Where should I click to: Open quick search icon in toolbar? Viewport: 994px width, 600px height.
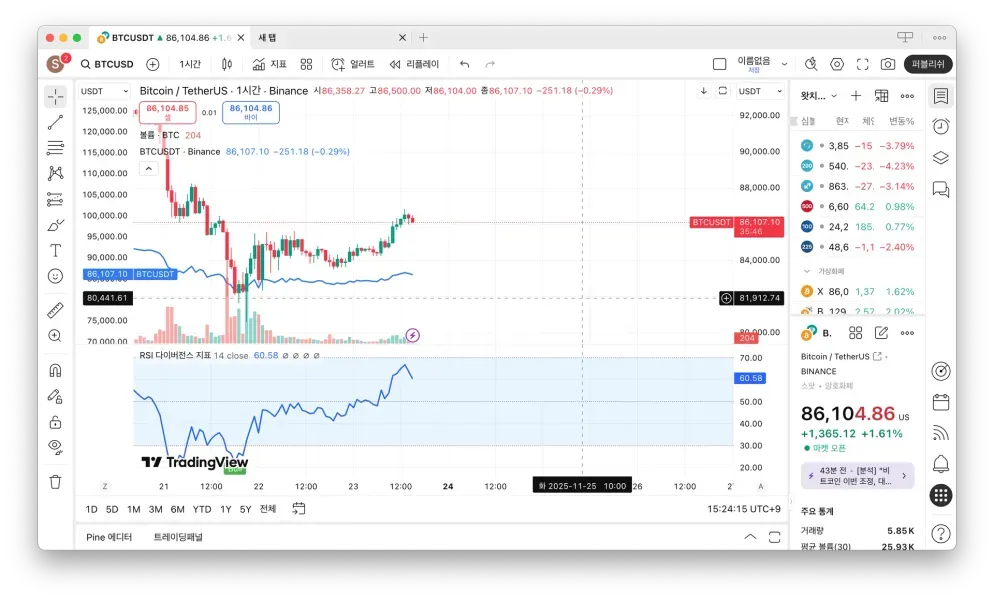pos(811,64)
